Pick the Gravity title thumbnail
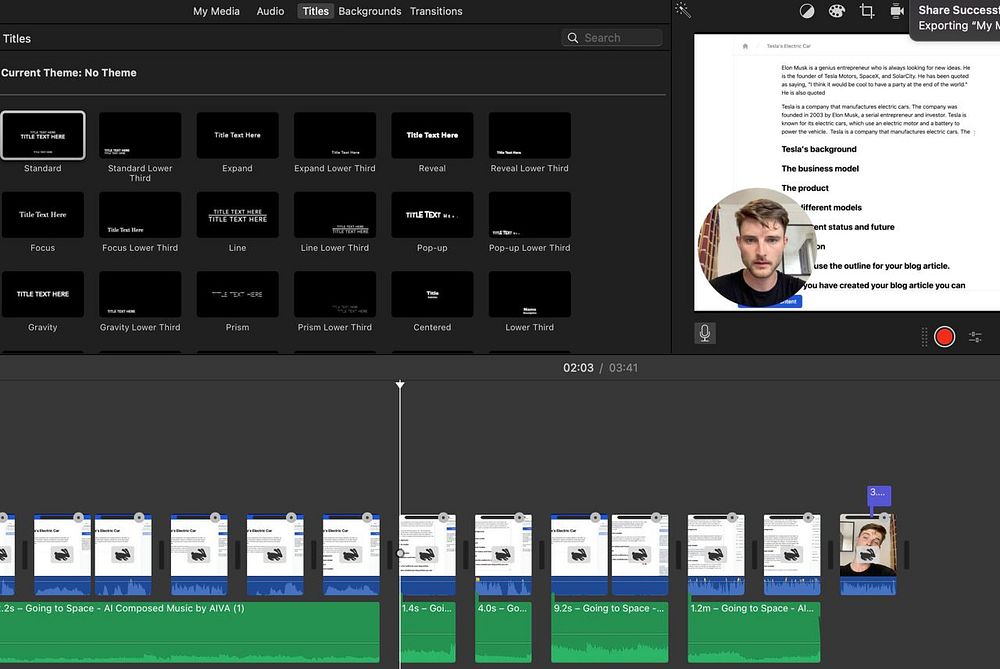1000x669 pixels. tap(43, 294)
